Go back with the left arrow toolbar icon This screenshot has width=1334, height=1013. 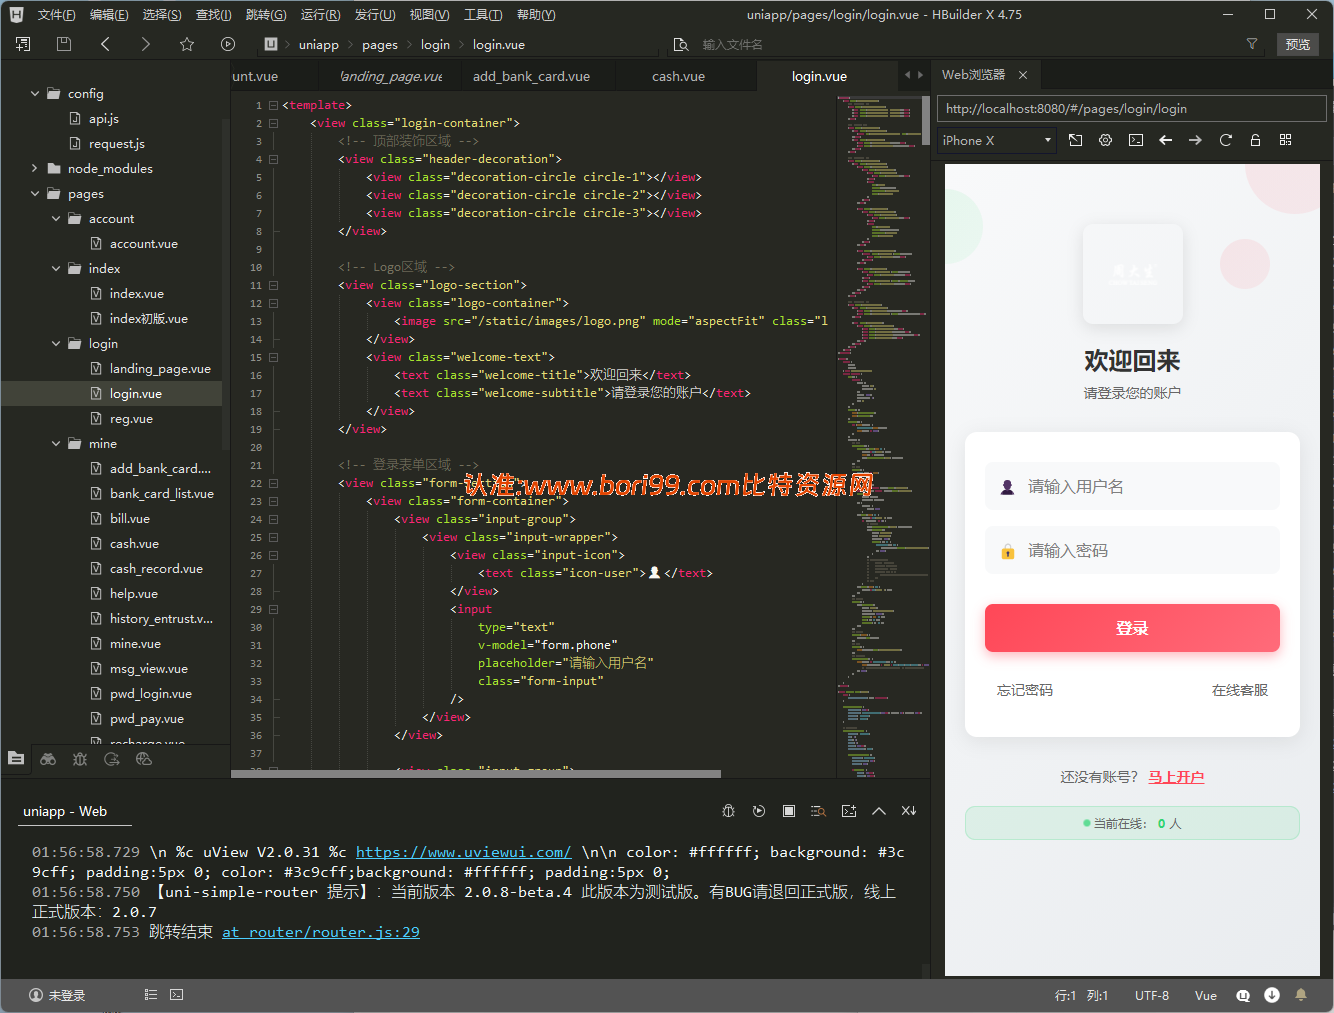click(x=105, y=44)
